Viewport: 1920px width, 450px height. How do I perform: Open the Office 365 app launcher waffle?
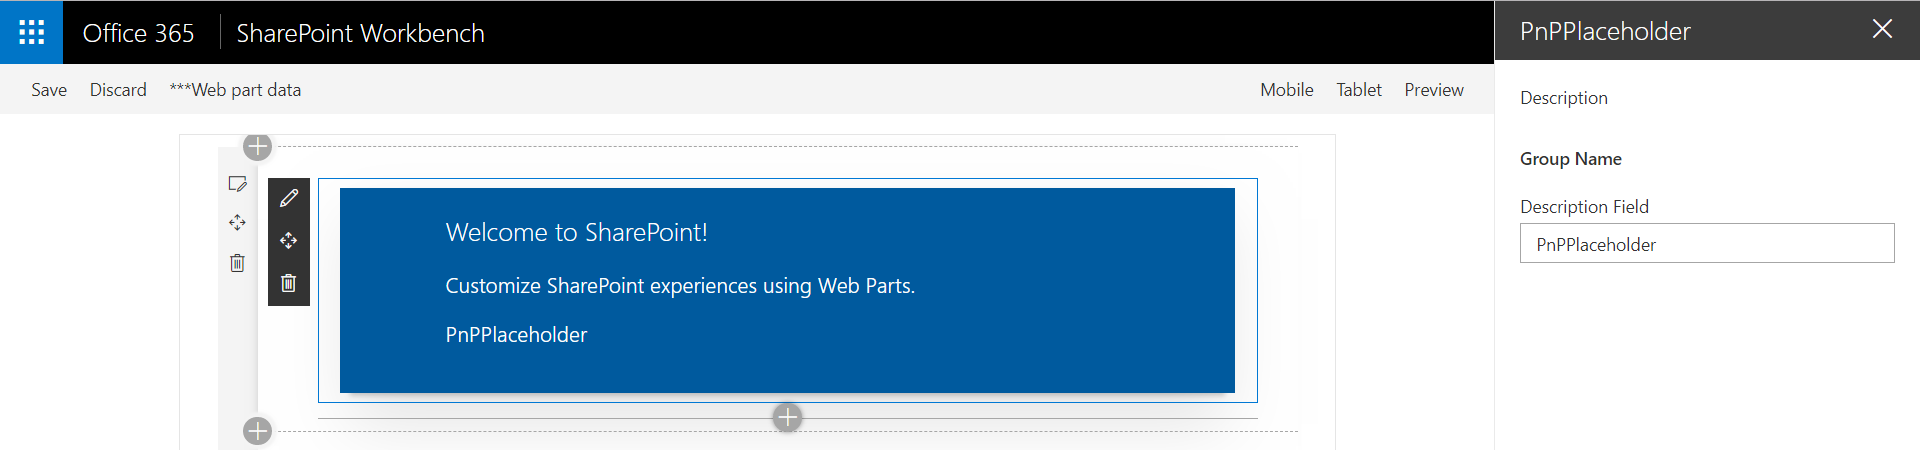[31, 32]
